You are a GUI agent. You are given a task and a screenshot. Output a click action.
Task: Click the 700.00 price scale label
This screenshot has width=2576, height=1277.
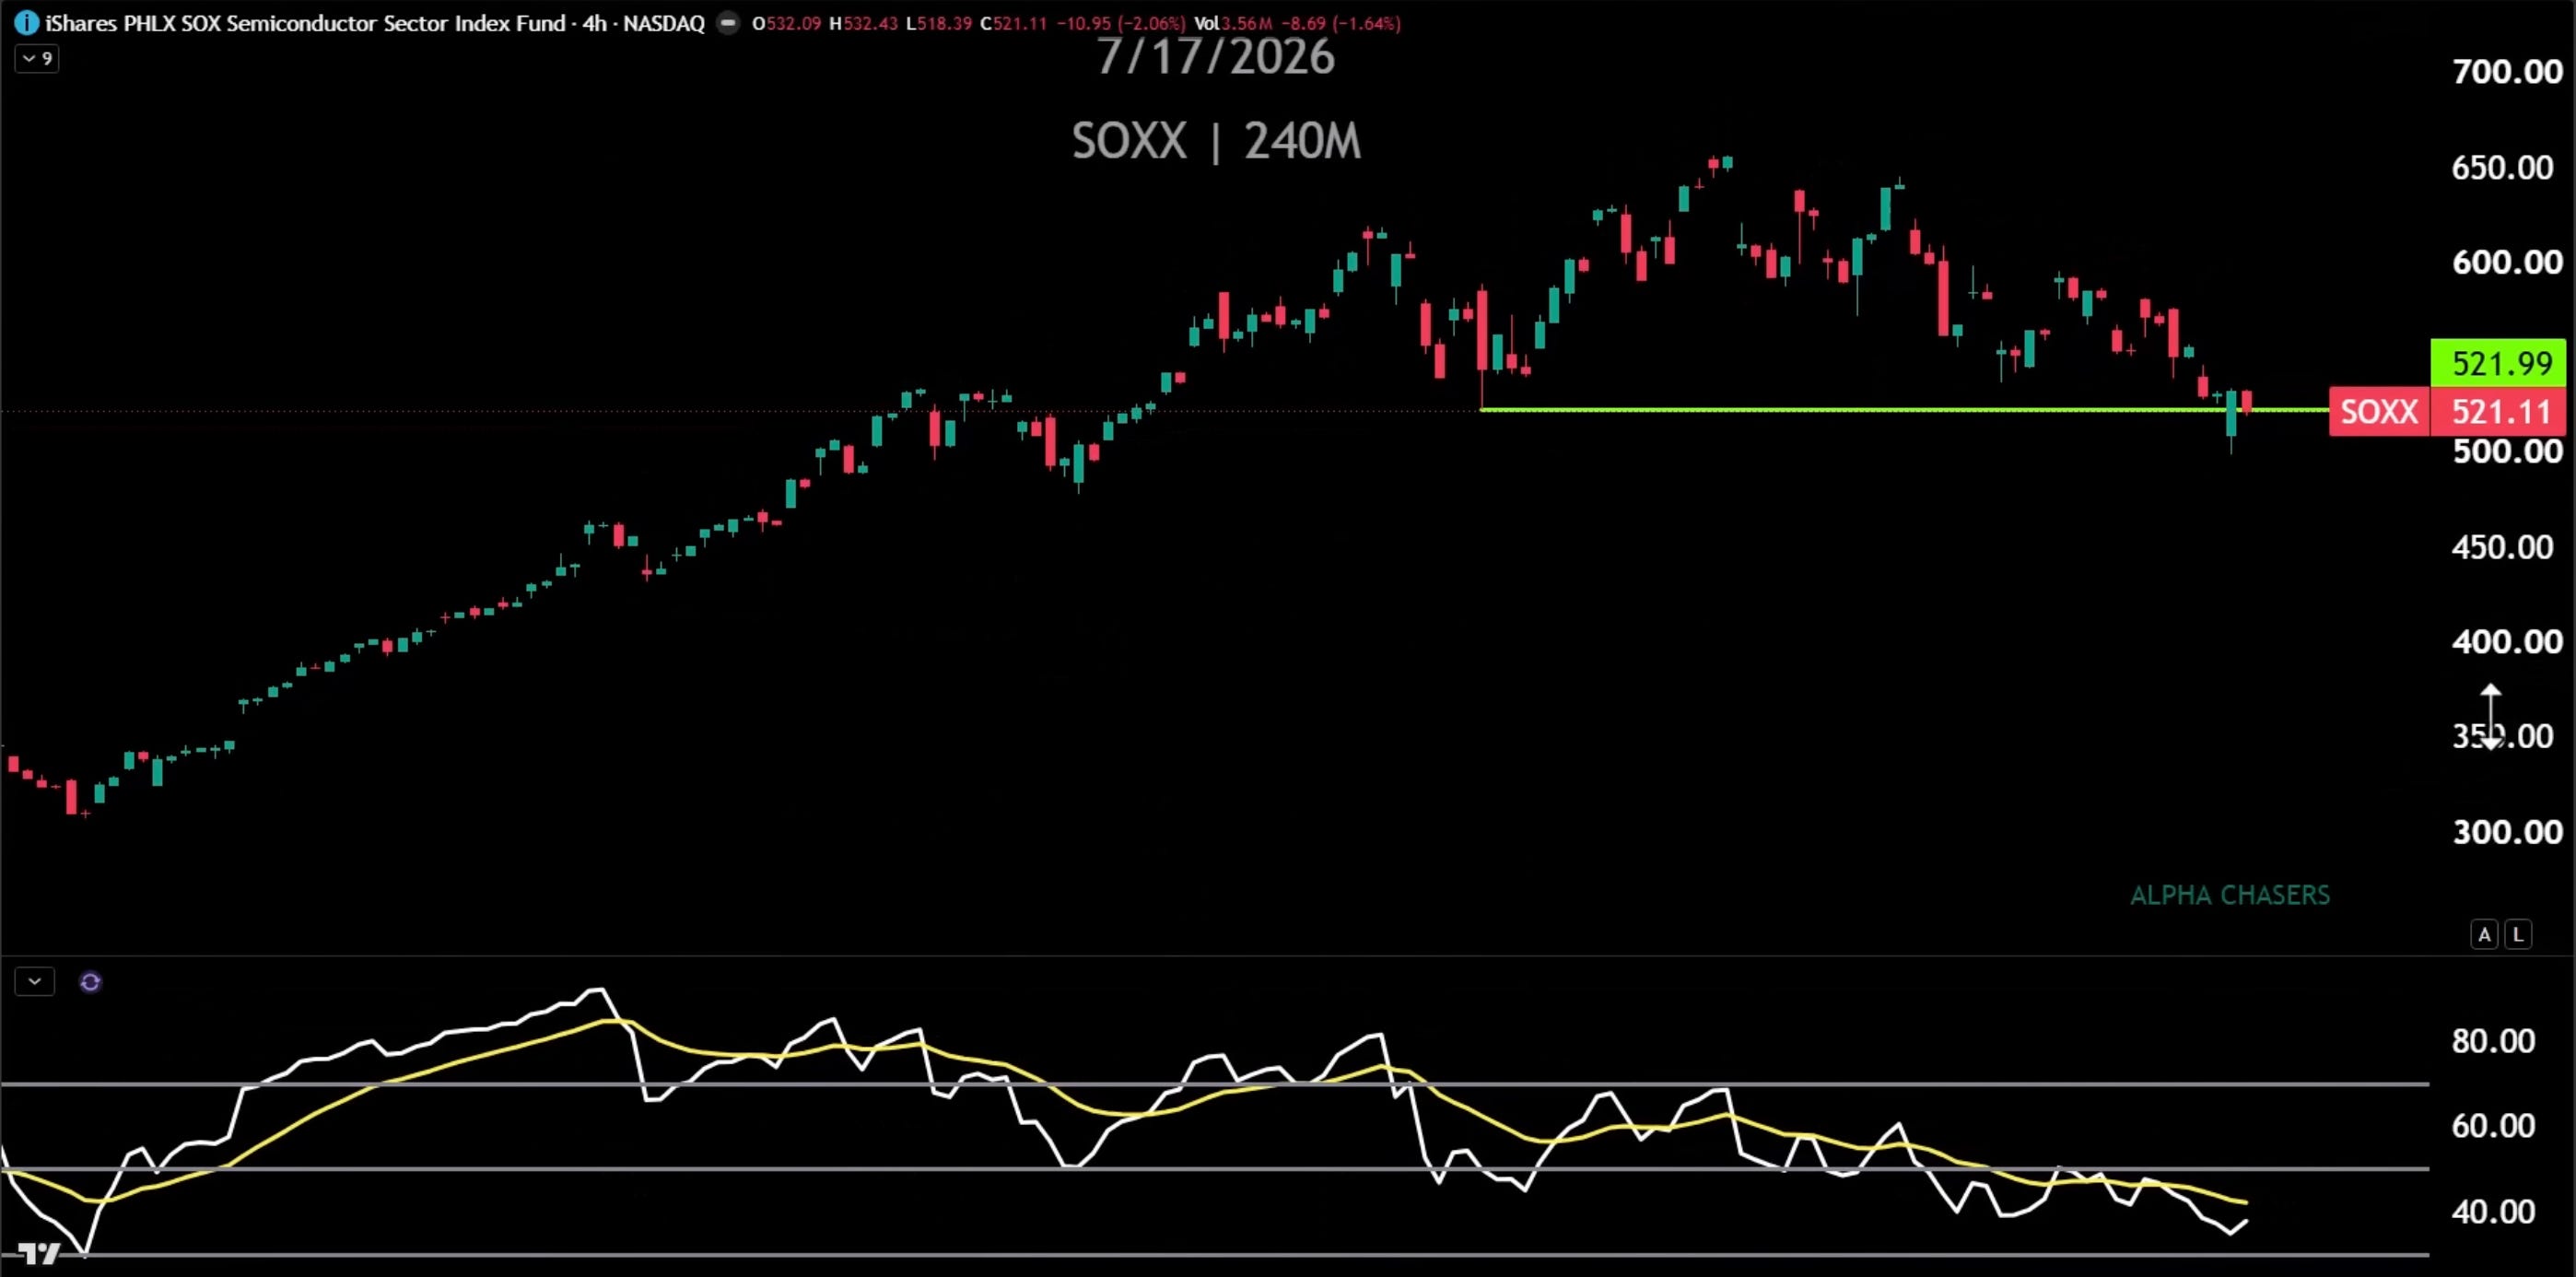[2507, 72]
